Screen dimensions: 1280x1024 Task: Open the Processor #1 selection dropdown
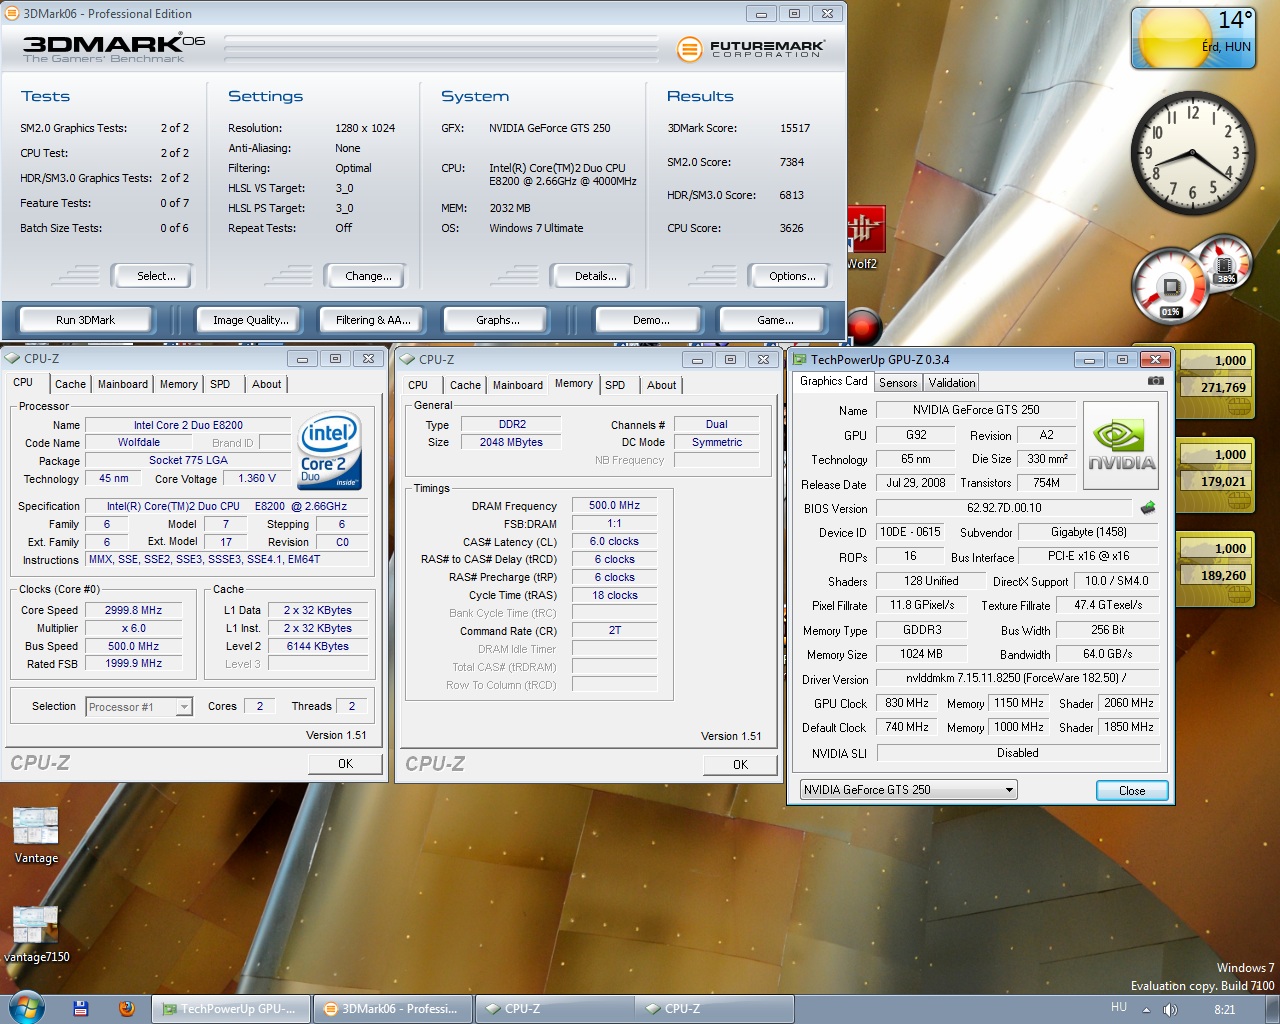coord(139,707)
